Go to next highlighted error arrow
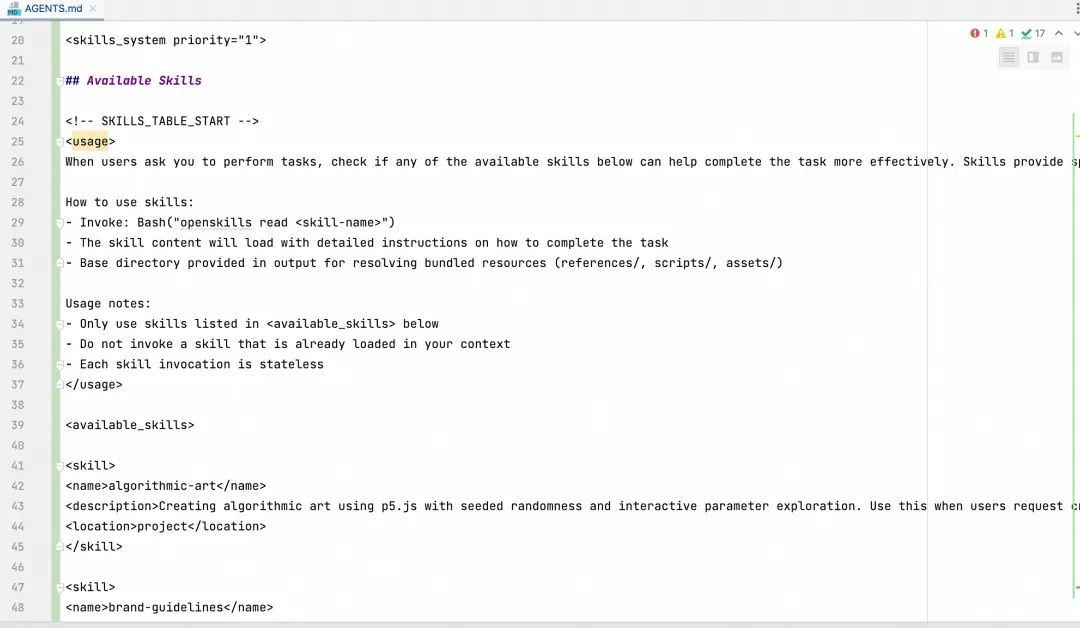 1075,34
